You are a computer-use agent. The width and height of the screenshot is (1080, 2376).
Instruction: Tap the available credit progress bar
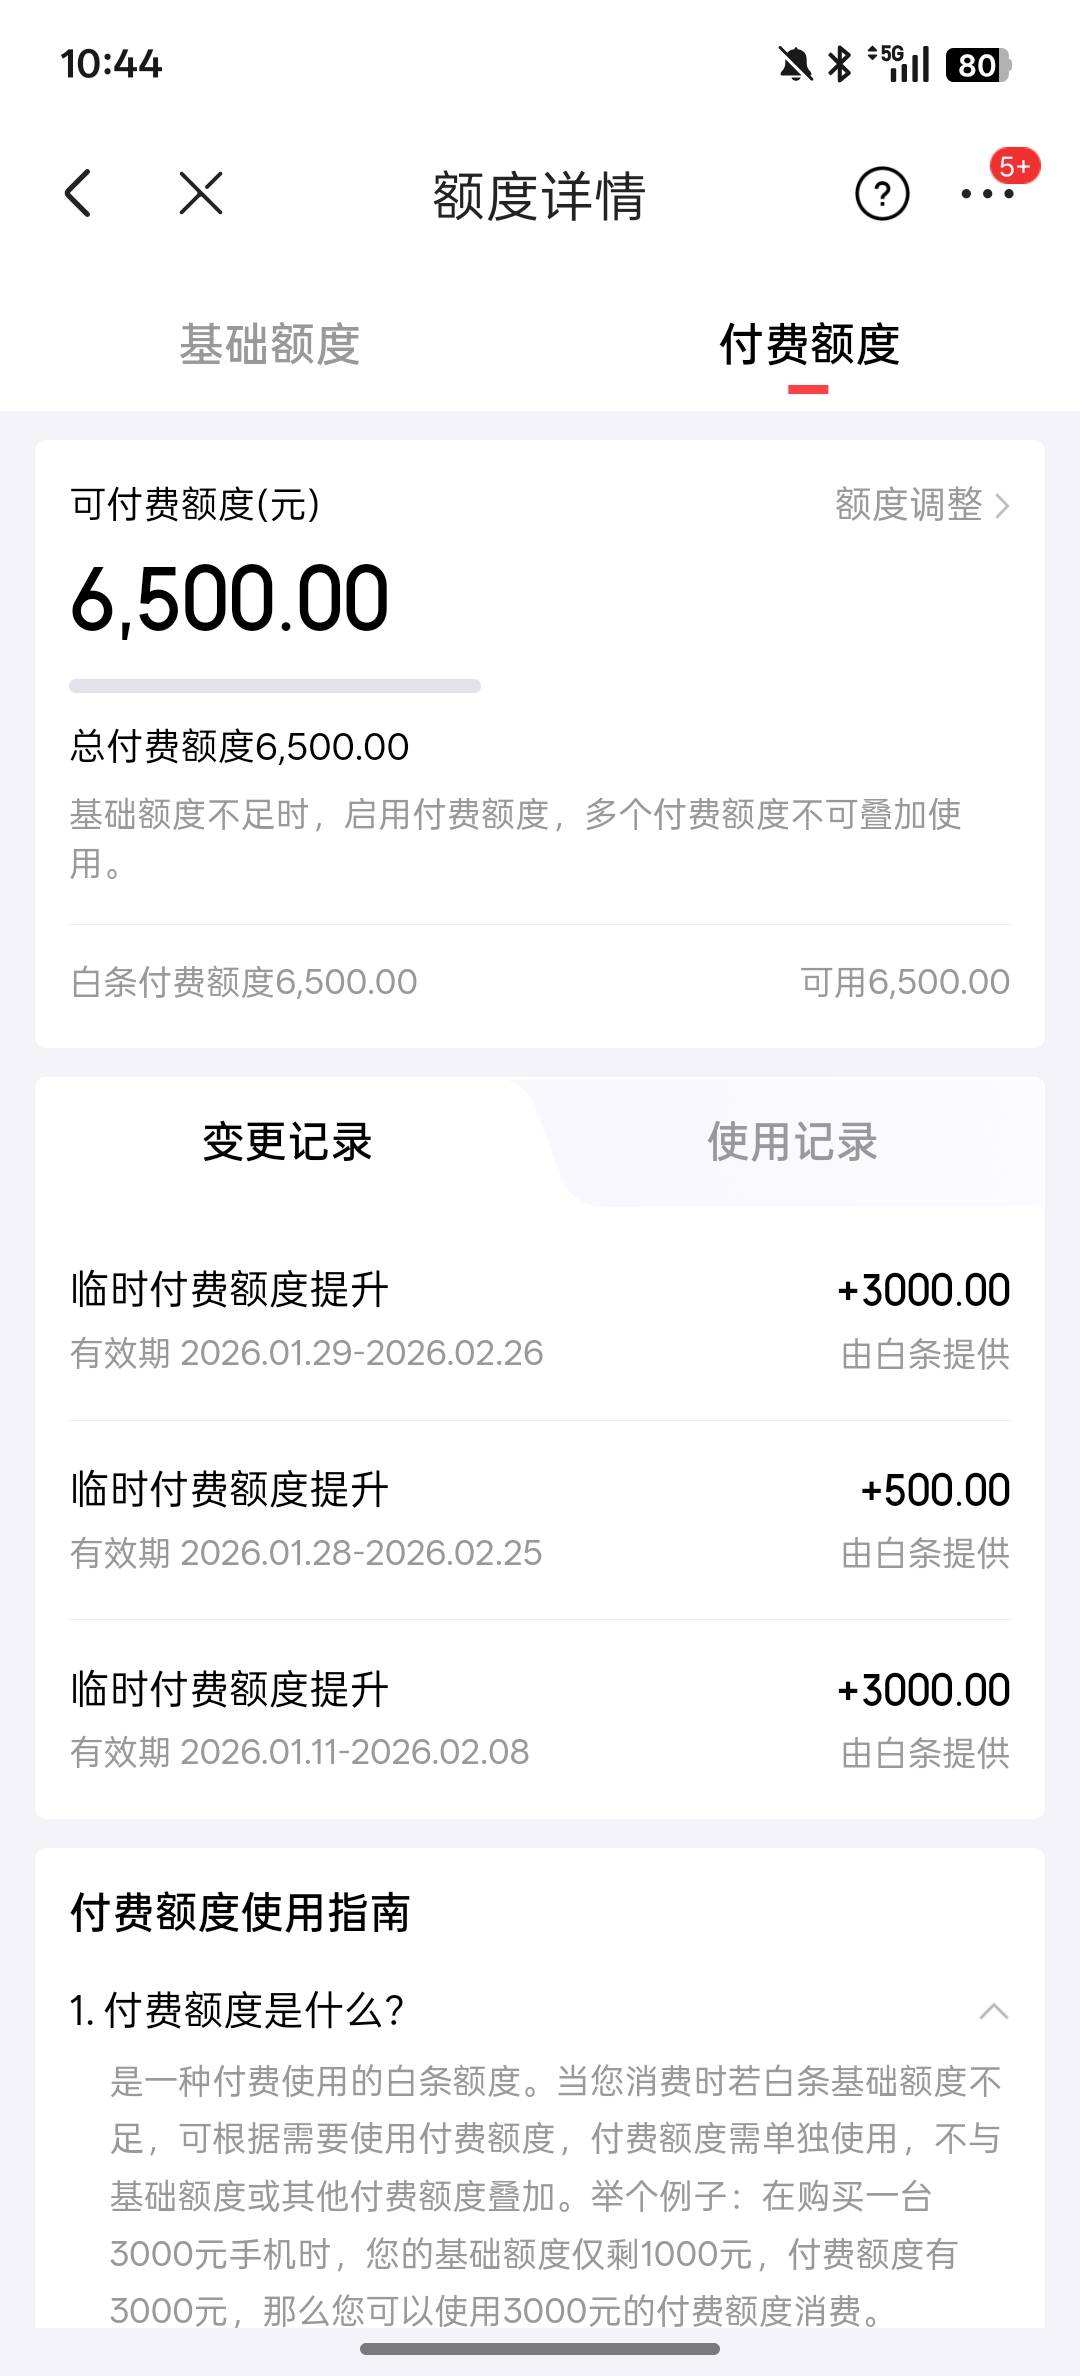pos(275,686)
